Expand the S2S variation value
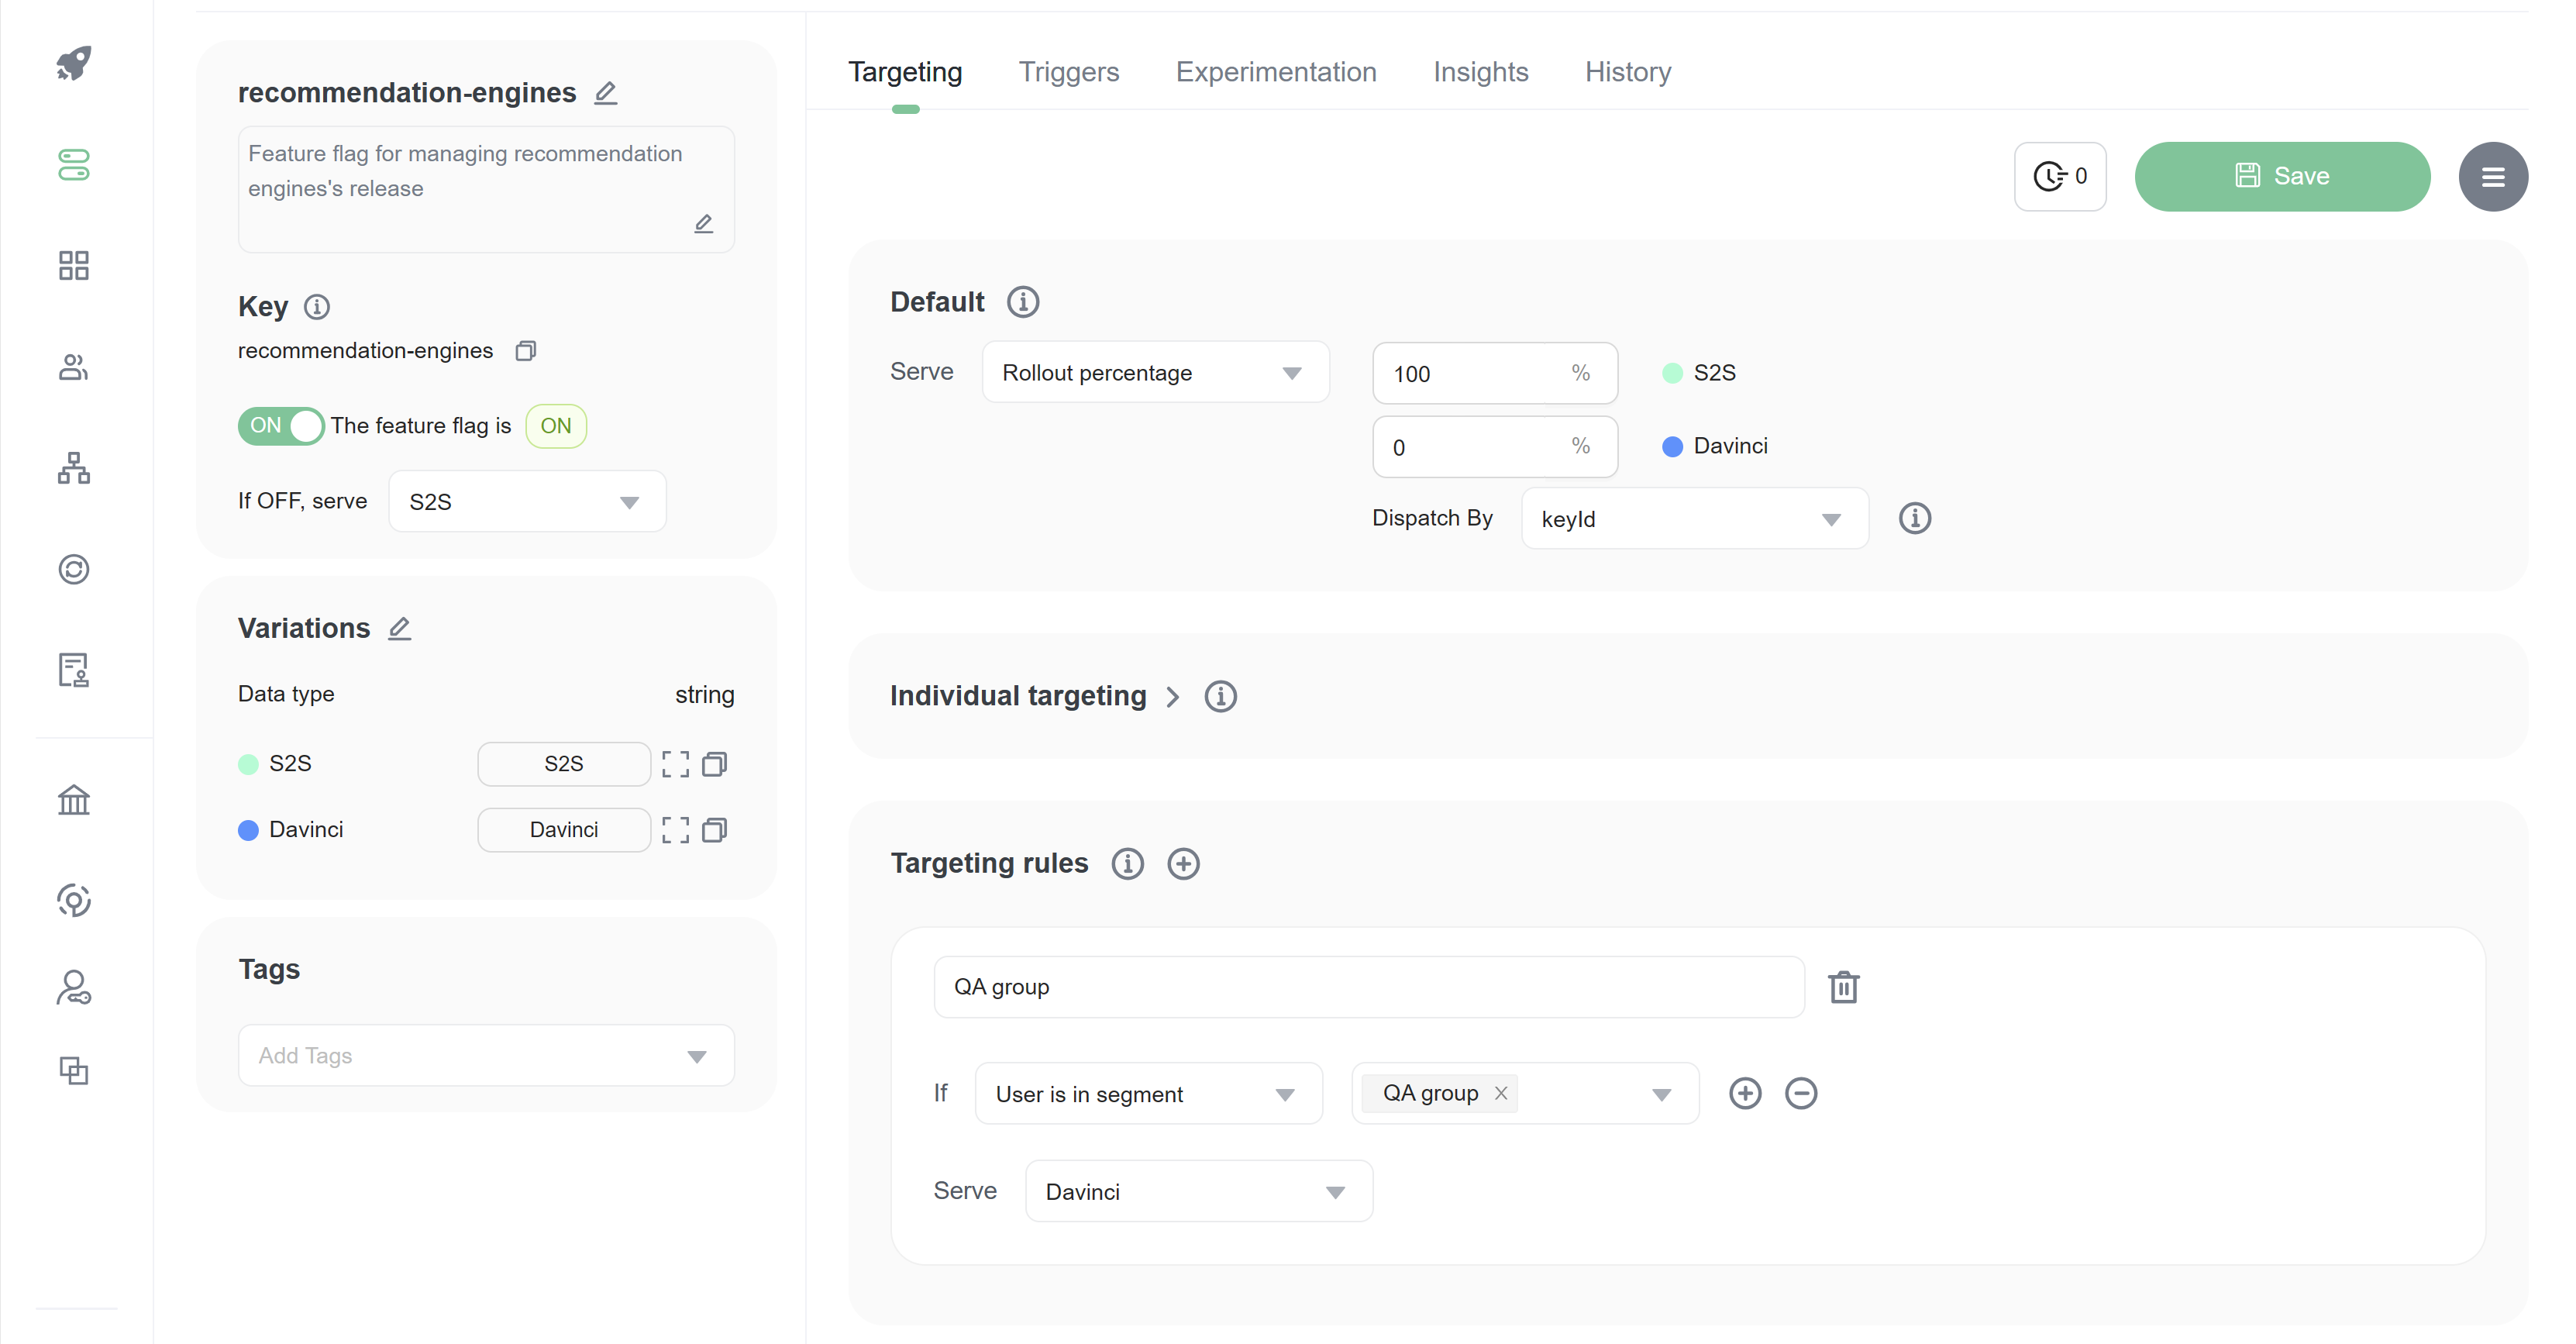 pos(676,764)
